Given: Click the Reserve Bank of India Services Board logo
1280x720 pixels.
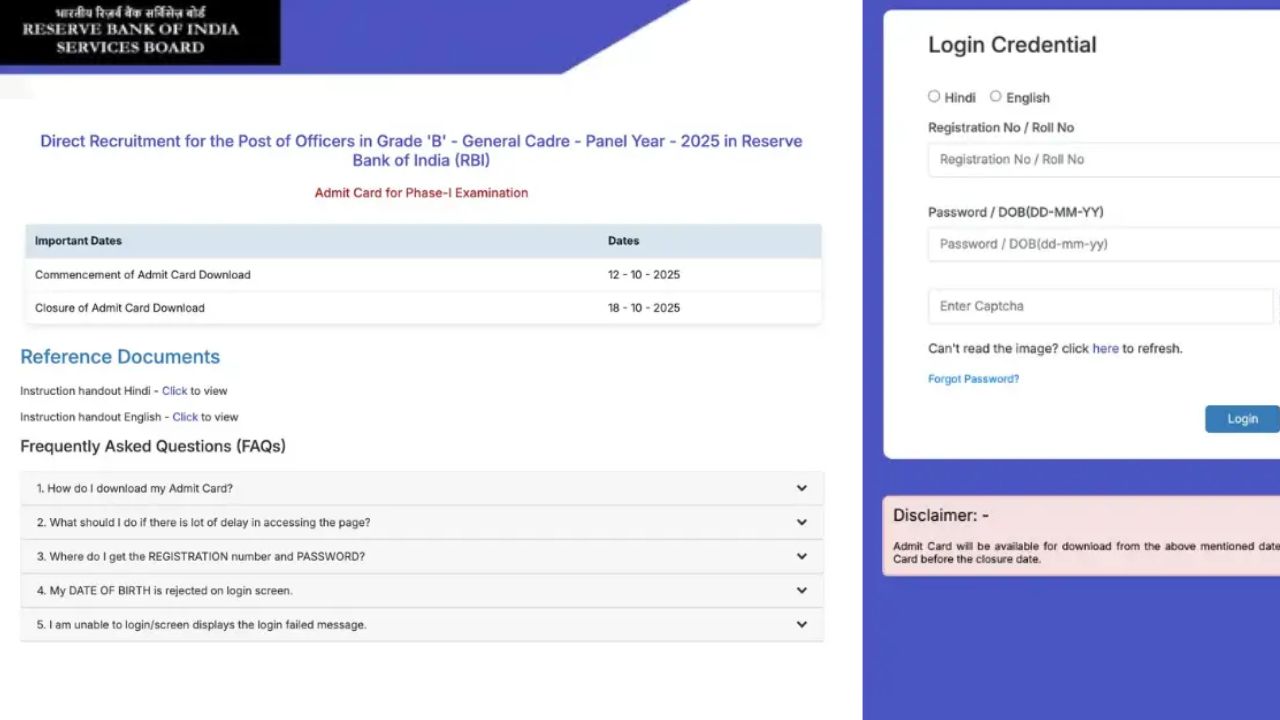Looking at the screenshot, I should coord(140,32).
